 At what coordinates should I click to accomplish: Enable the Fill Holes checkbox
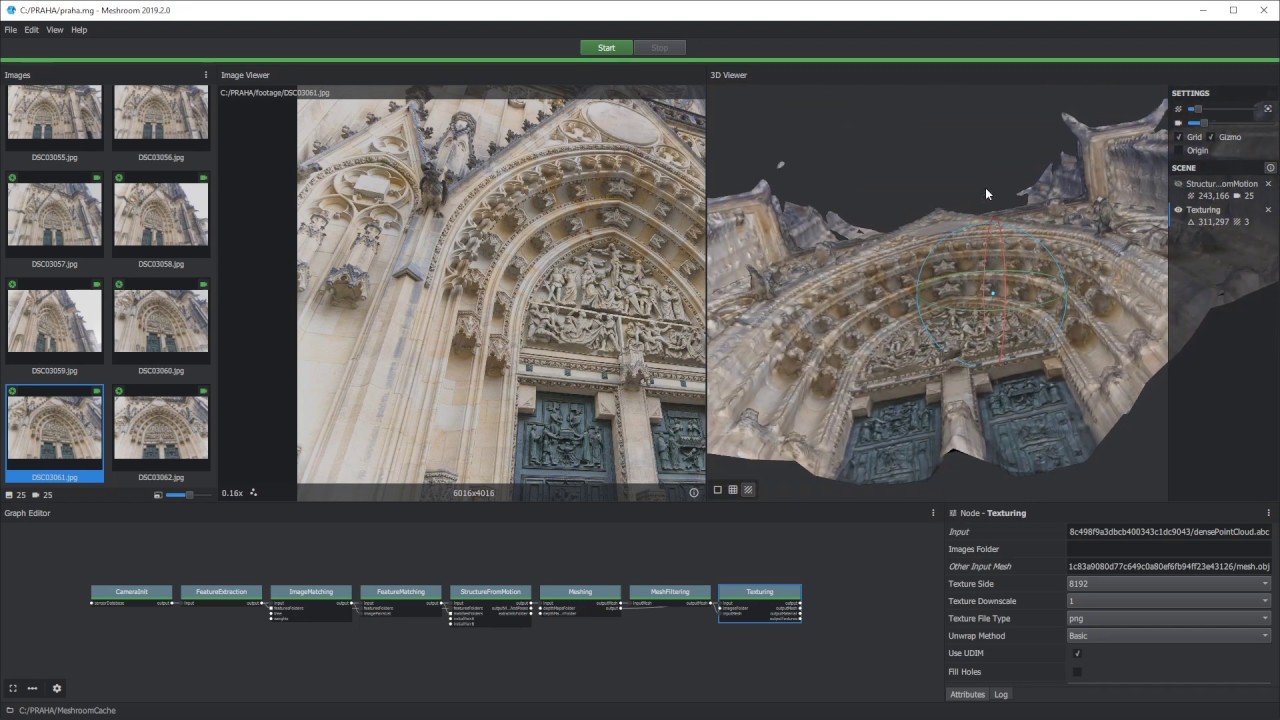click(x=1077, y=671)
